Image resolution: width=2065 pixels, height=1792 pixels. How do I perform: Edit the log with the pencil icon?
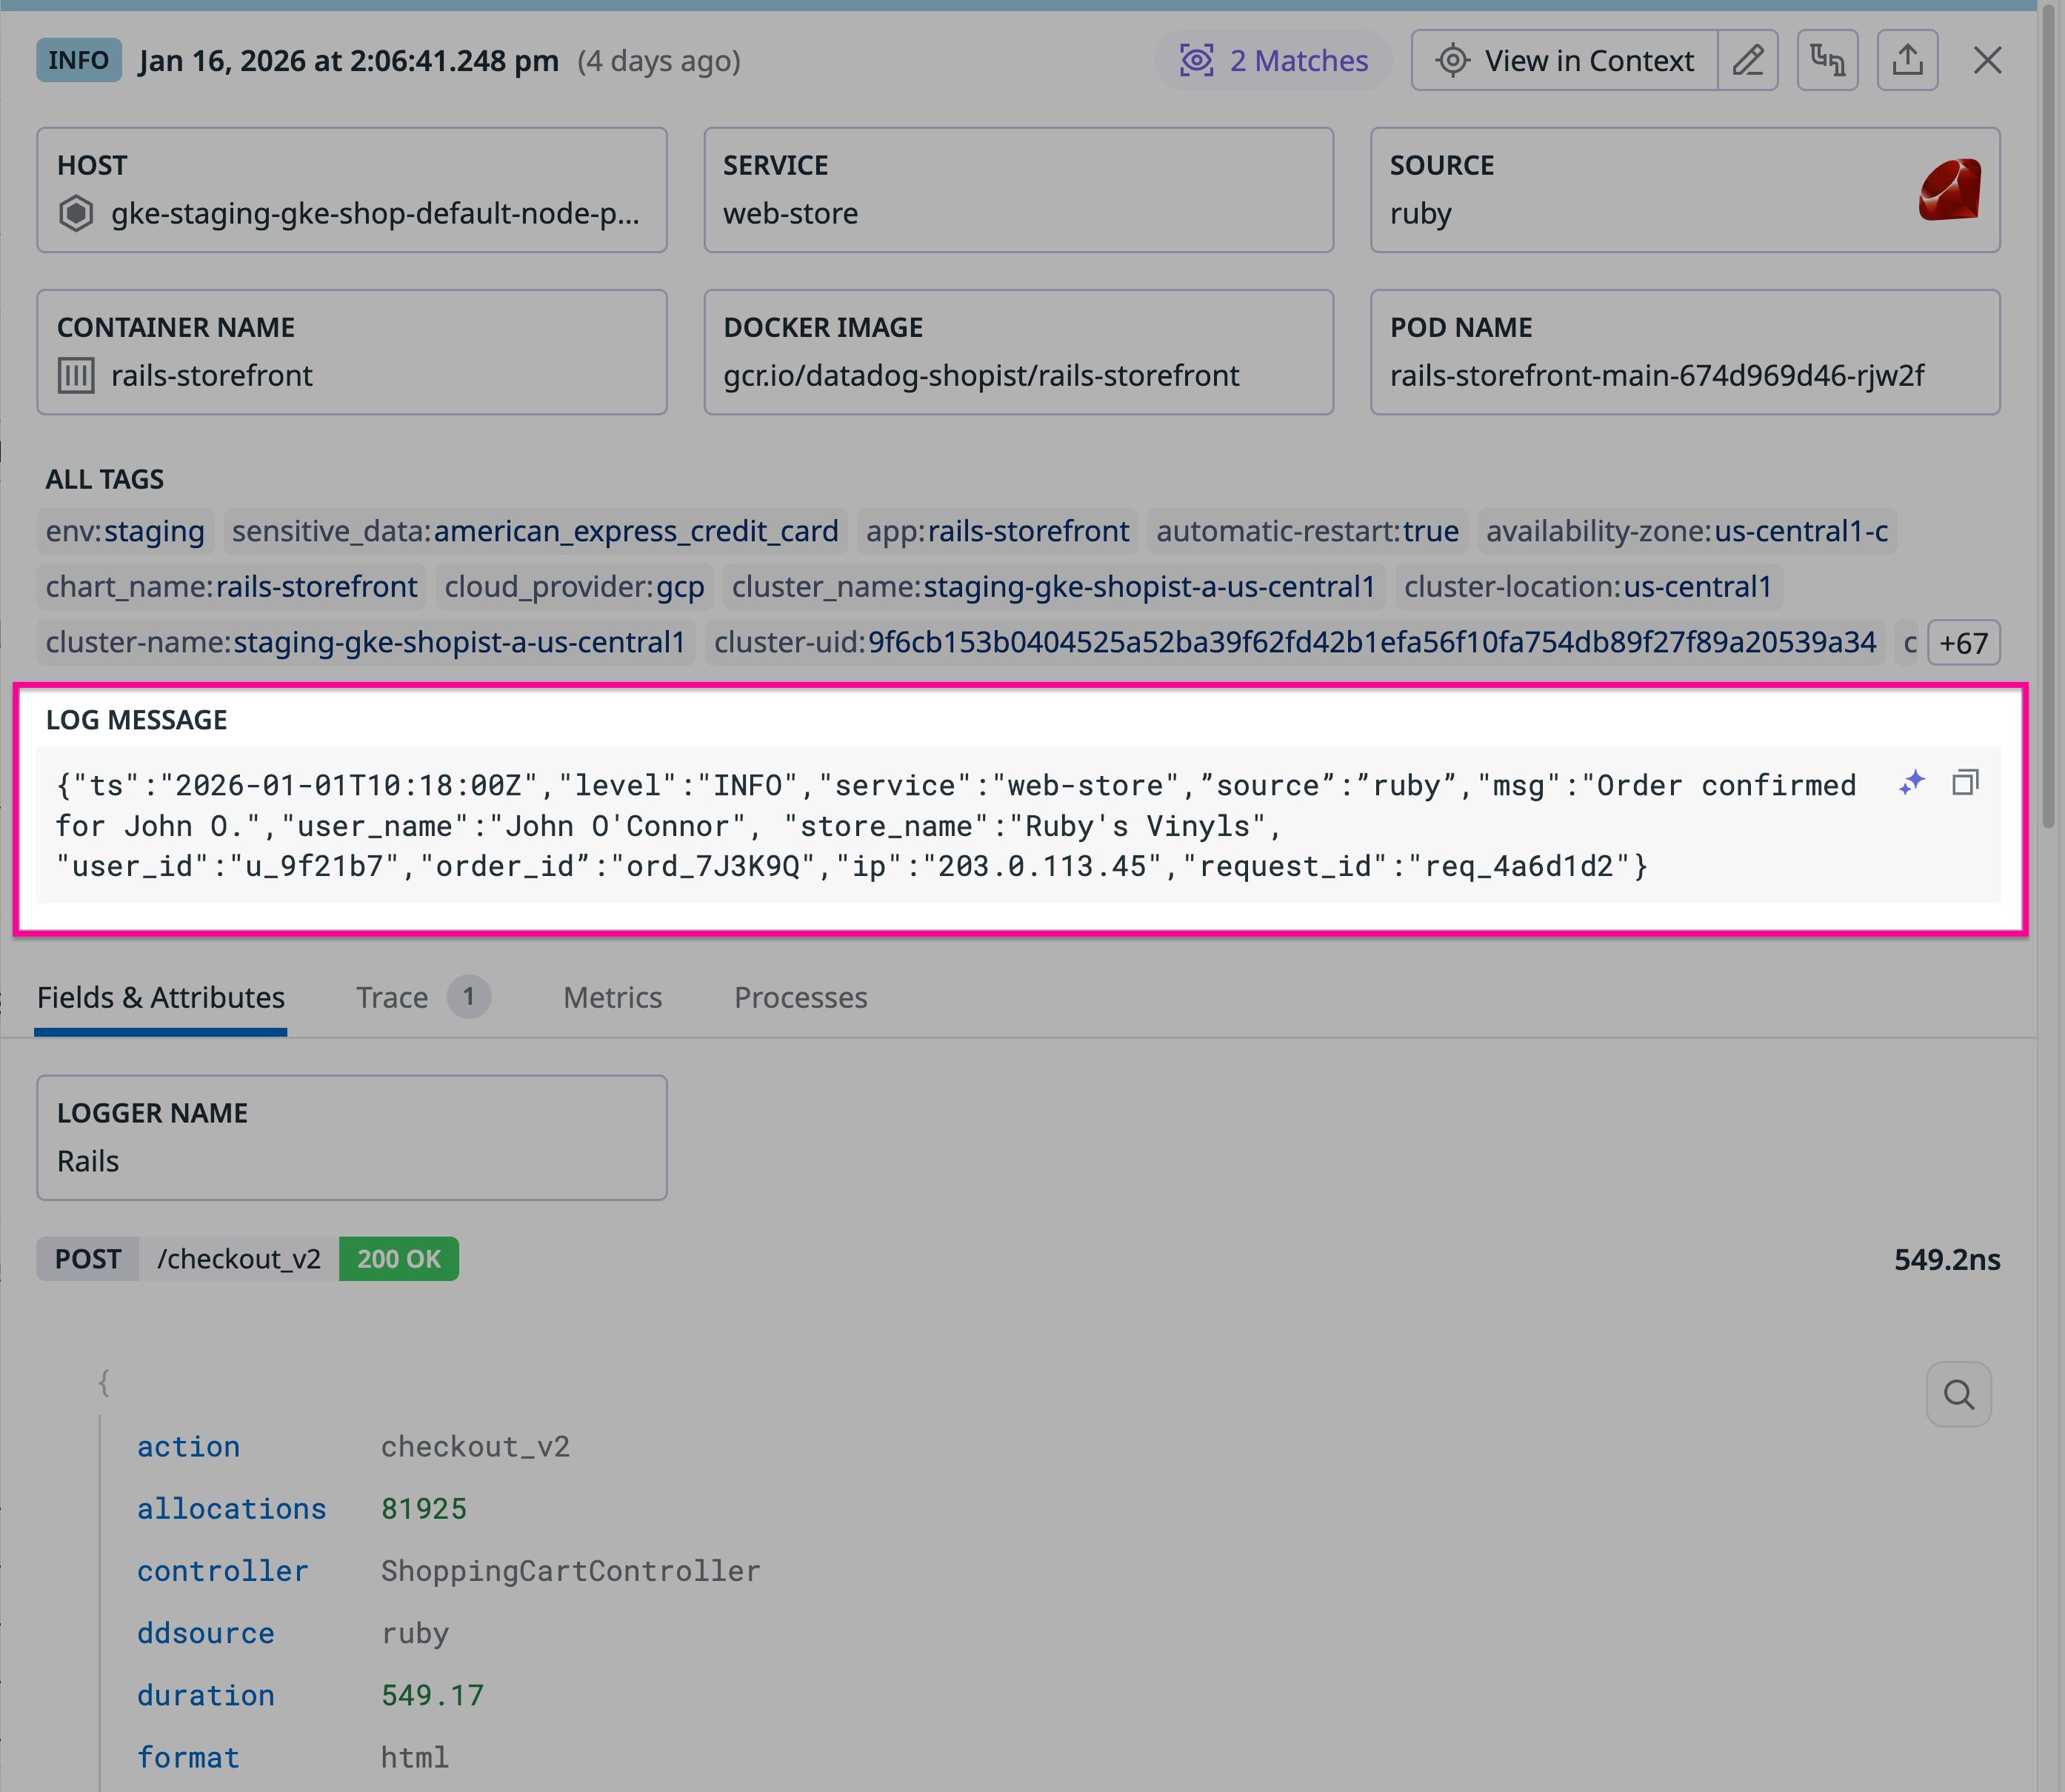[1749, 60]
